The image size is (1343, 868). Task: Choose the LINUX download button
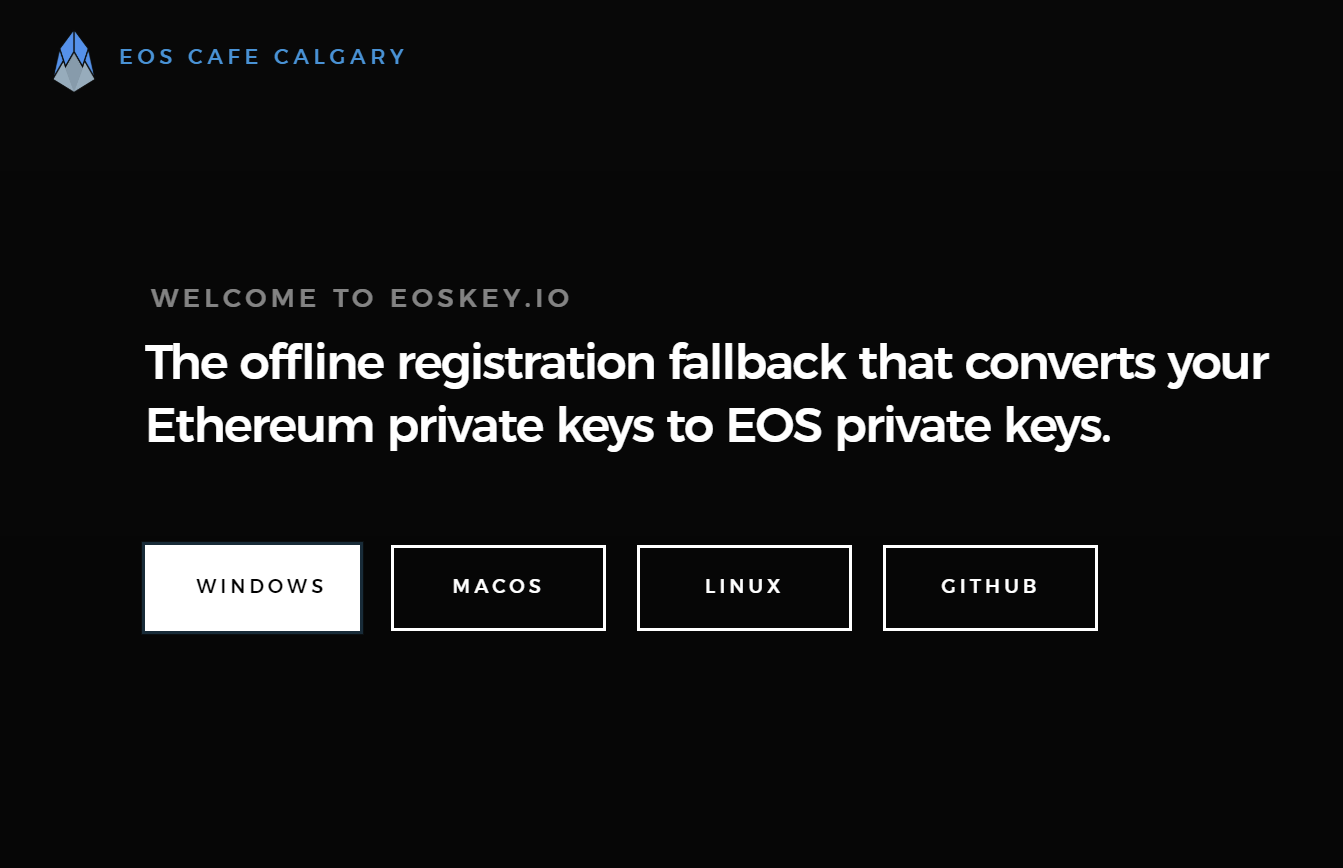tap(744, 588)
